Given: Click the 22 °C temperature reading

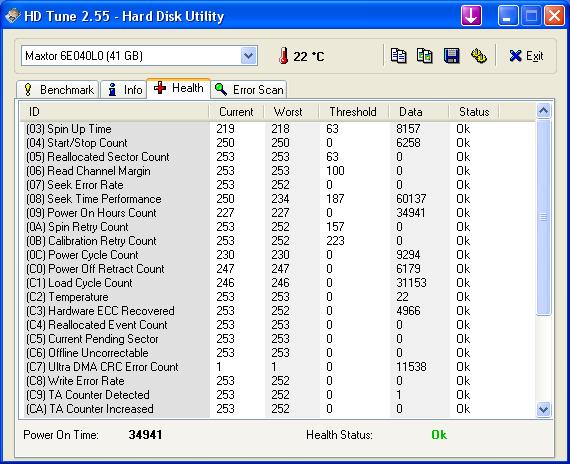Looking at the screenshot, I should click(x=309, y=56).
